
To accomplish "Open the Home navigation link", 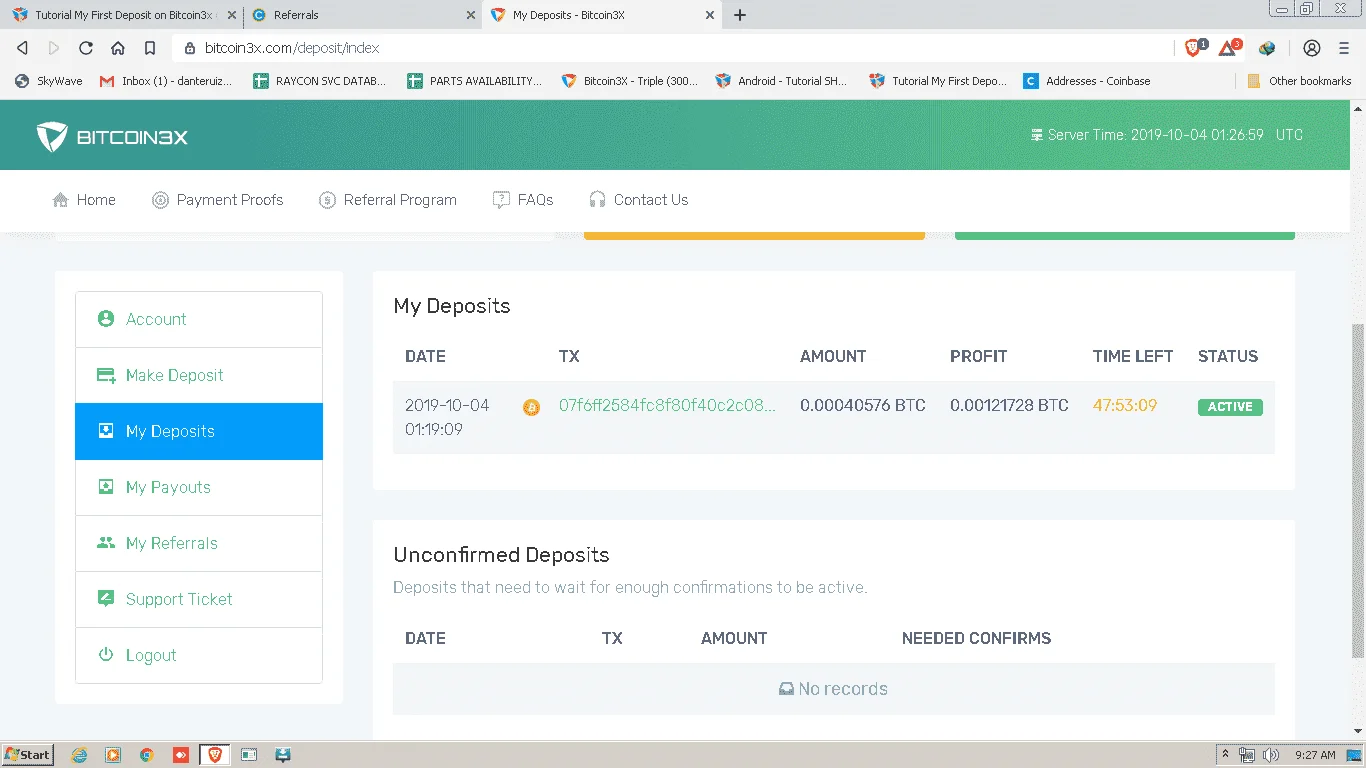I will [x=84, y=200].
